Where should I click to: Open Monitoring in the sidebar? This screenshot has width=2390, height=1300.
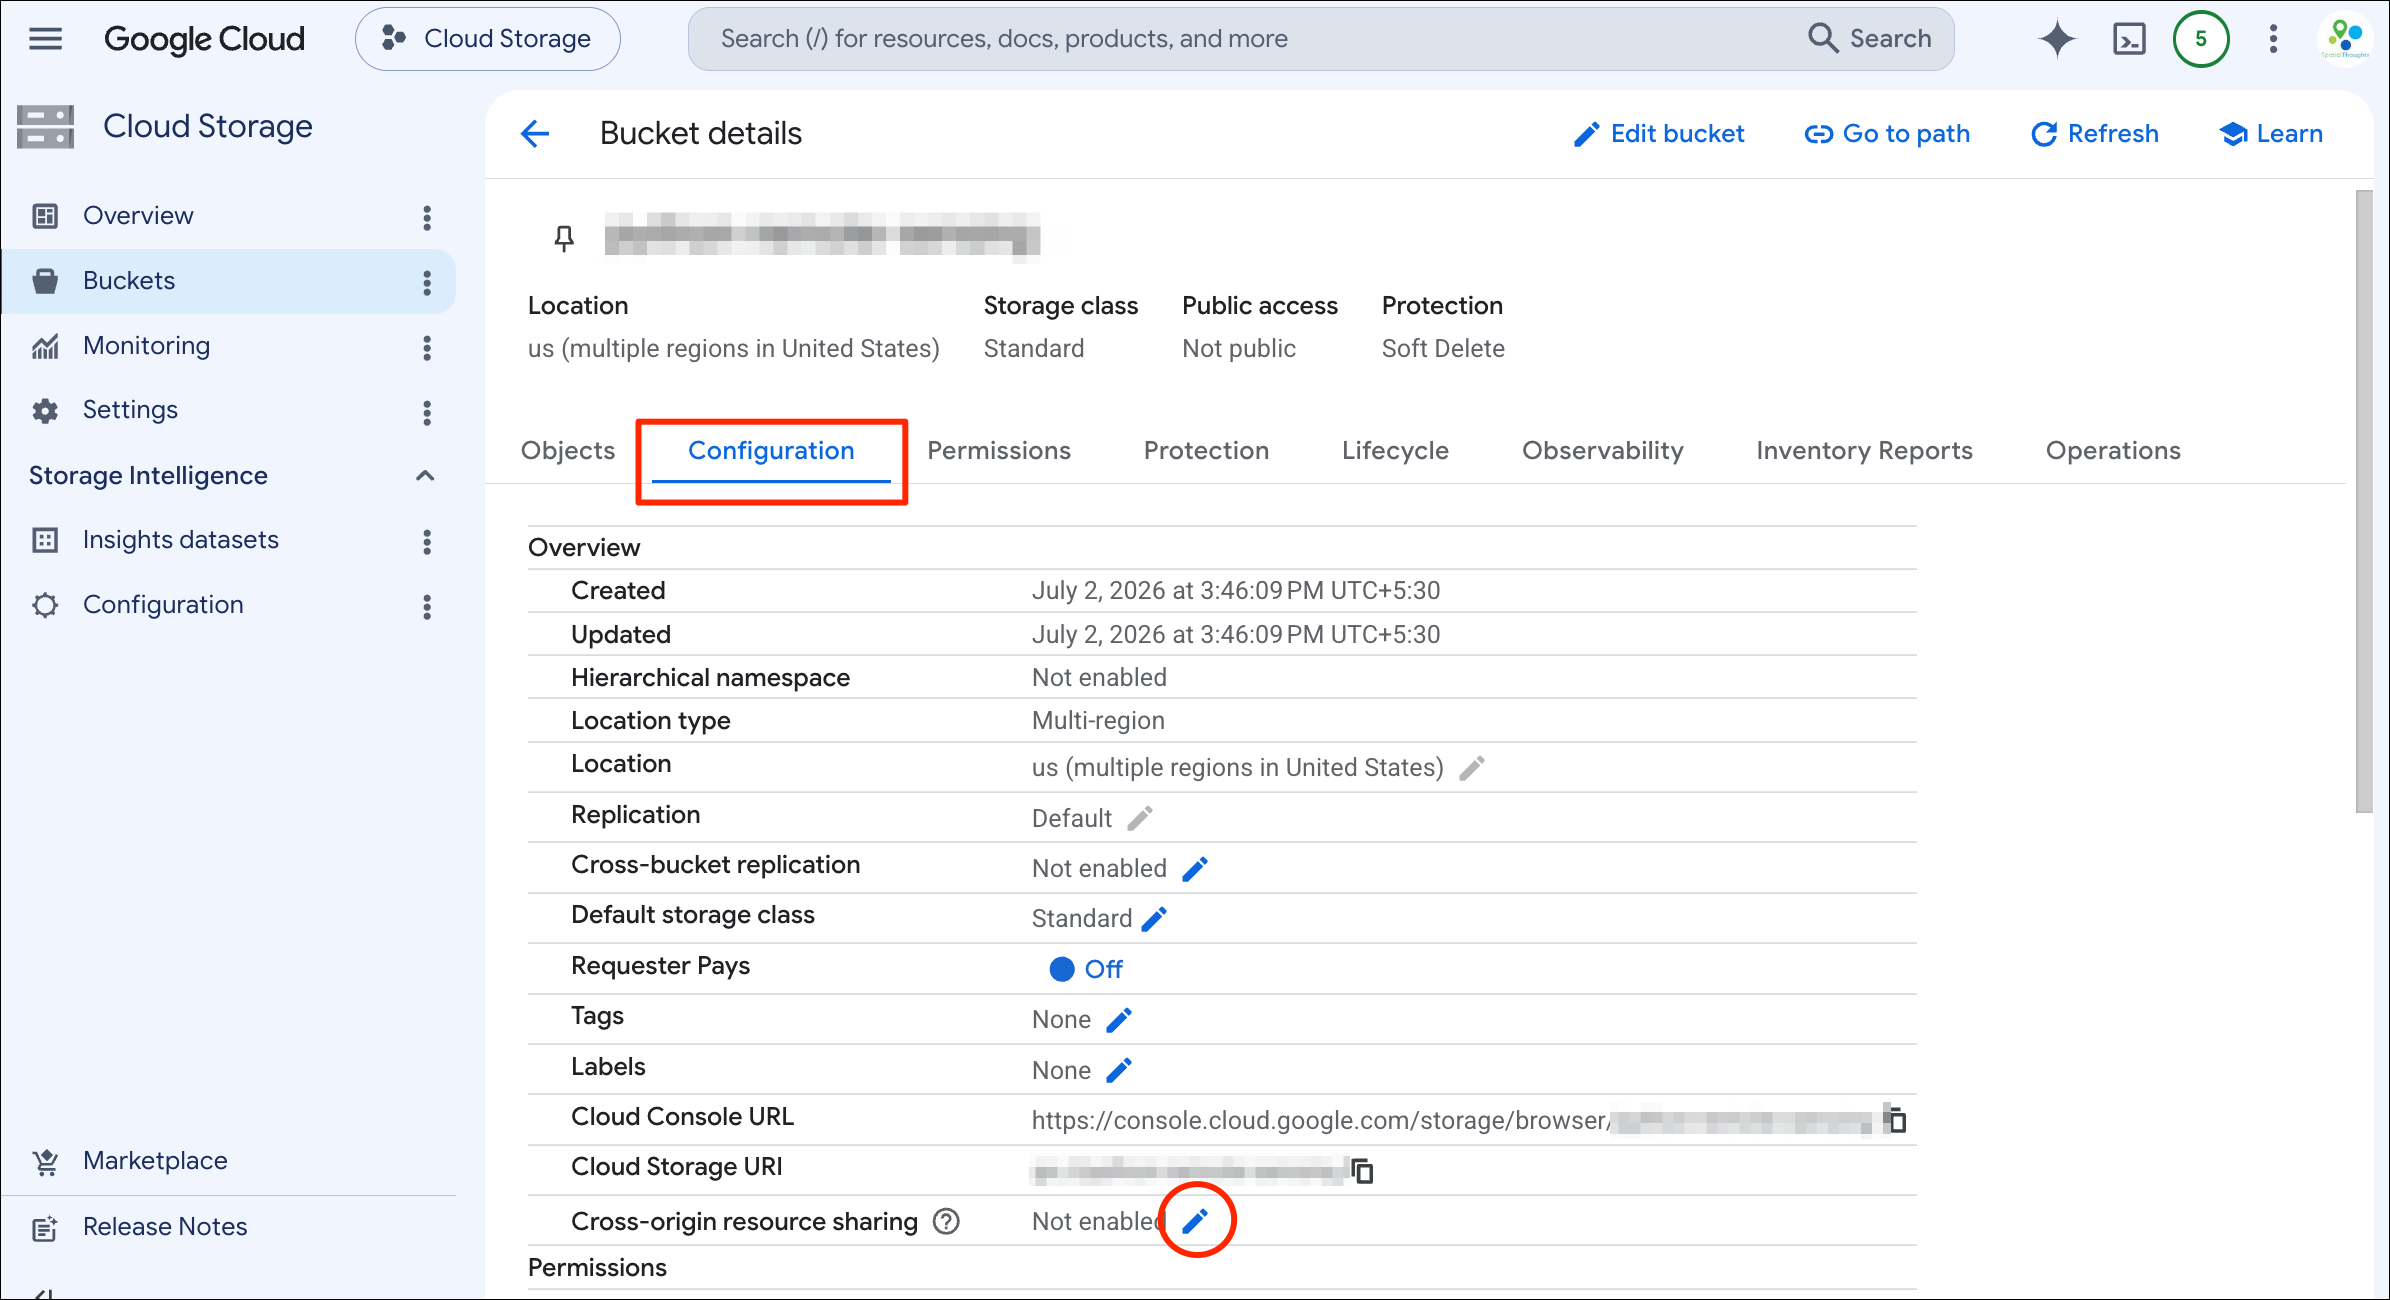tap(147, 346)
